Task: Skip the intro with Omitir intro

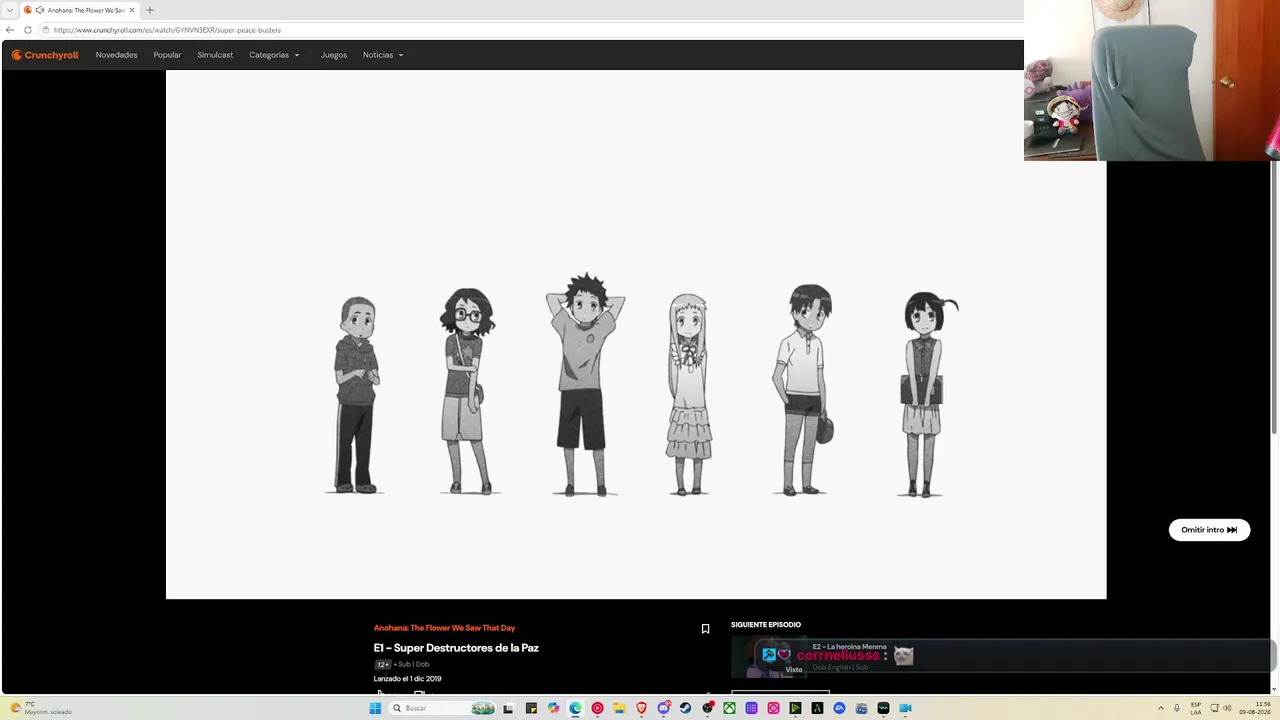Action: (x=1209, y=530)
